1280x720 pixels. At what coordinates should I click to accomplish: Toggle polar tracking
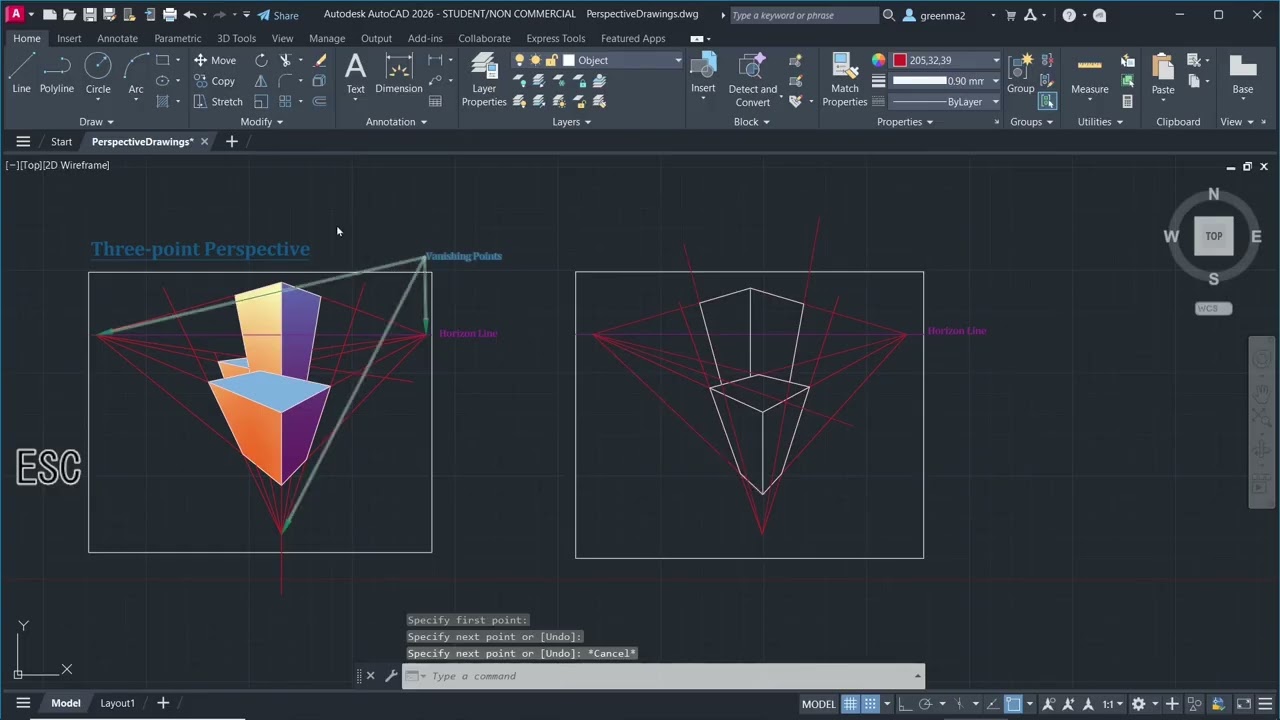[926, 704]
